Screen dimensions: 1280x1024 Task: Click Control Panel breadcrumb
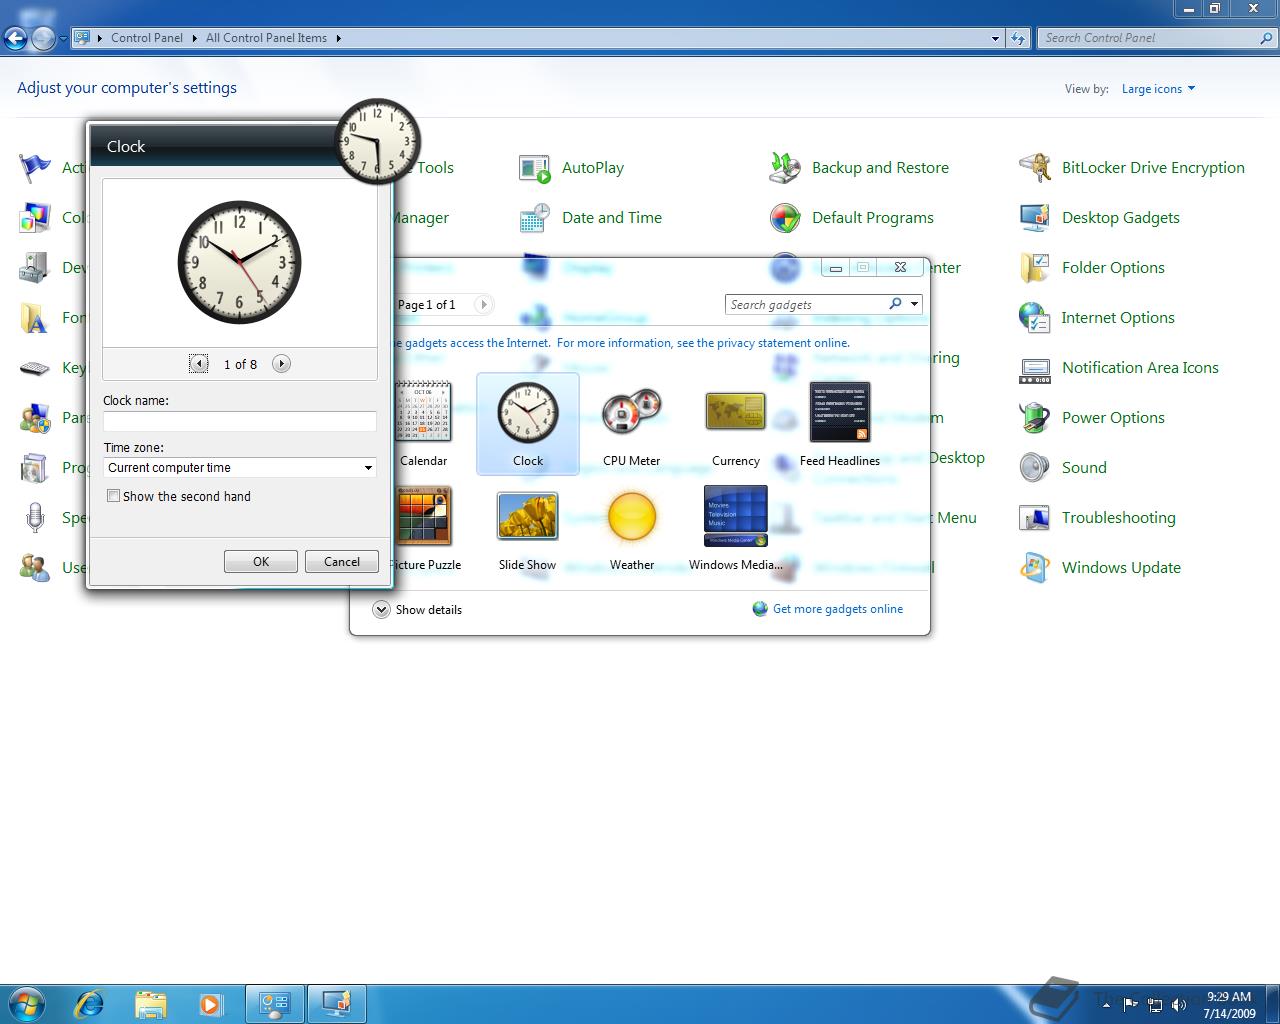click(x=147, y=38)
